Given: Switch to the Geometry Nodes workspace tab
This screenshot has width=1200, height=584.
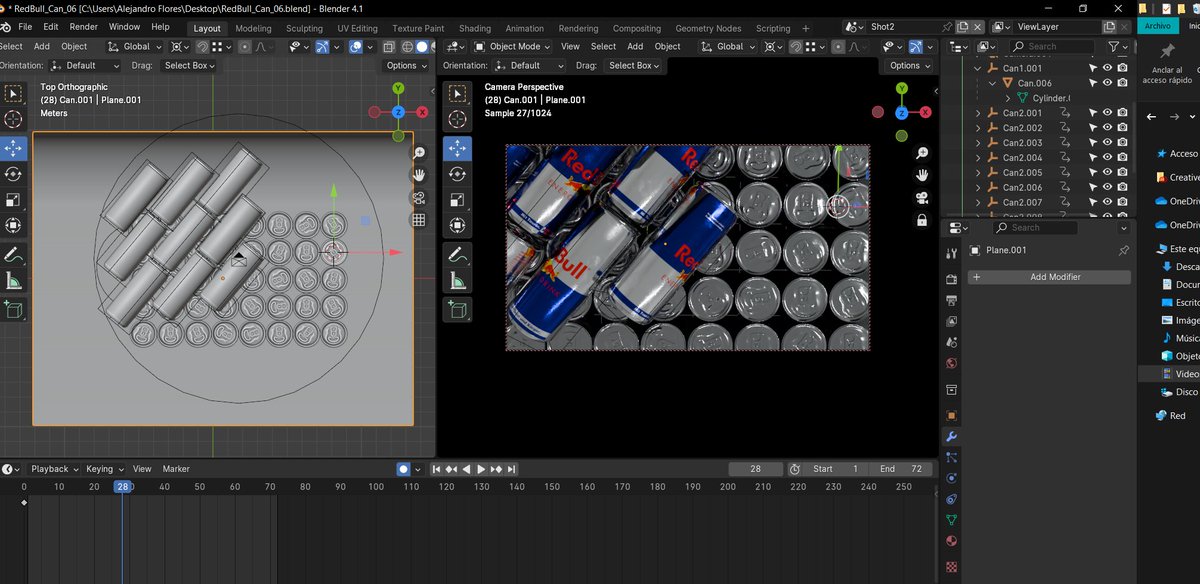Looking at the screenshot, I should 708,28.
